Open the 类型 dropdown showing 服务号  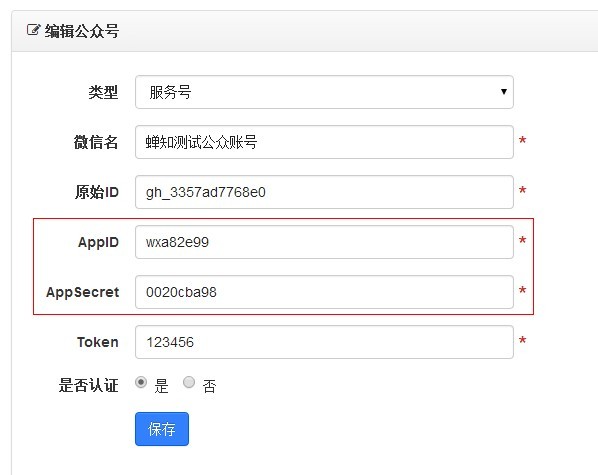coord(324,92)
